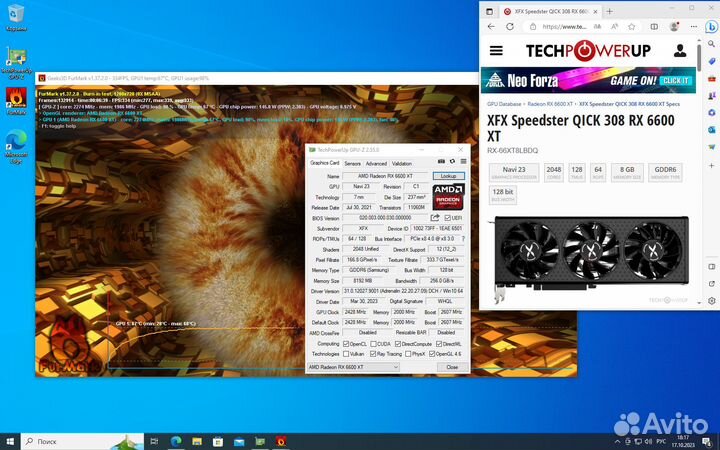Open the Edge profile avatar

(x=674, y=27)
